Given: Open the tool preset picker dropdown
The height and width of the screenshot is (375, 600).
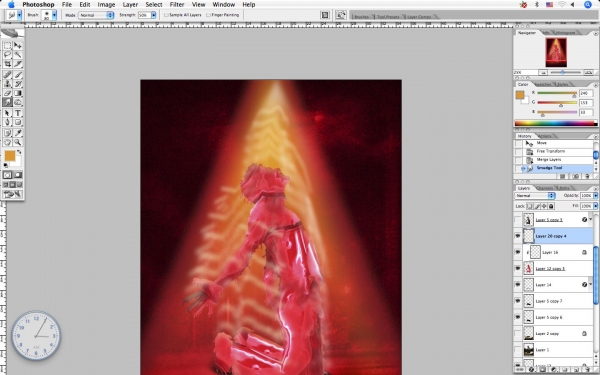Looking at the screenshot, I should tap(19, 15).
